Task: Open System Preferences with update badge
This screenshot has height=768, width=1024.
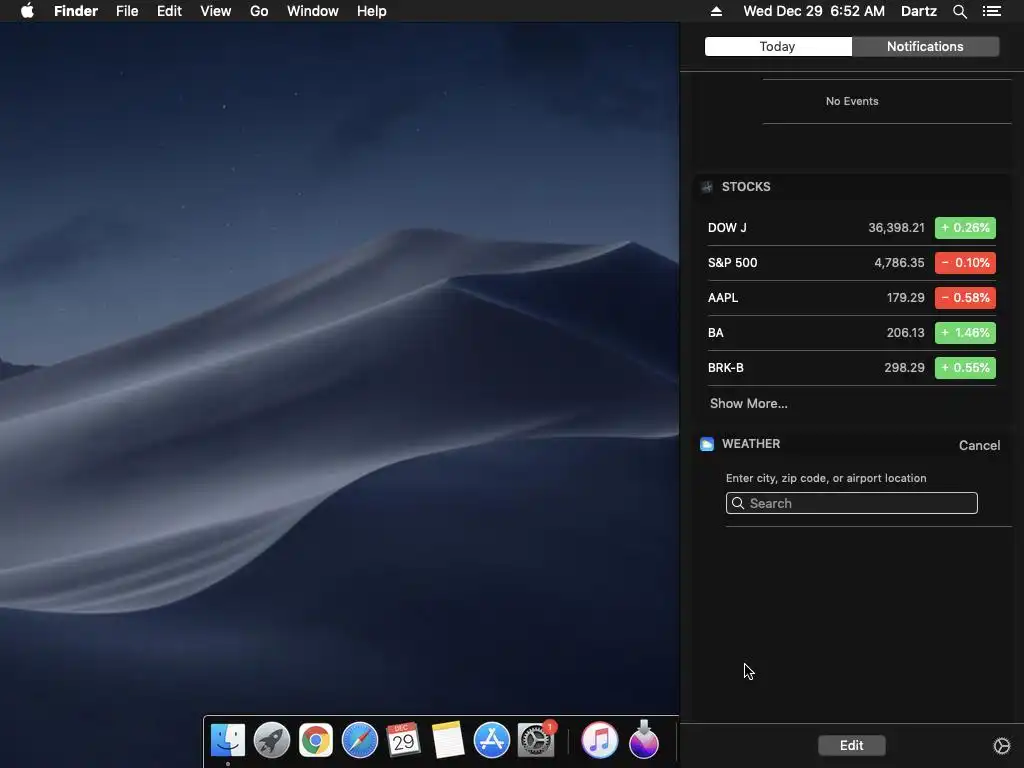Action: (536, 741)
